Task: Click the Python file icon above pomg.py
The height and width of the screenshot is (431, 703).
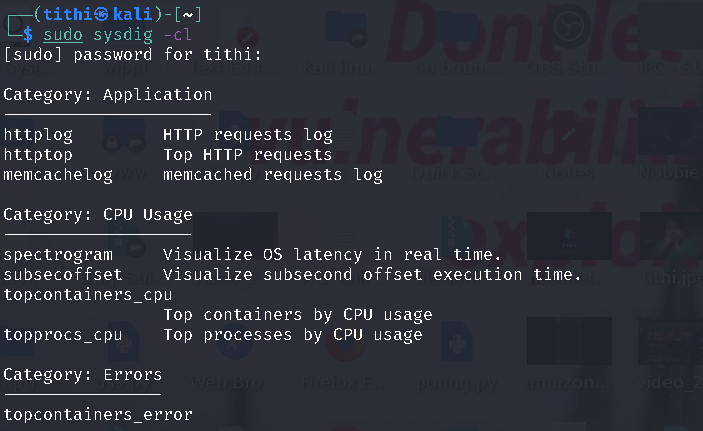Action: pyautogui.click(x=457, y=342)
